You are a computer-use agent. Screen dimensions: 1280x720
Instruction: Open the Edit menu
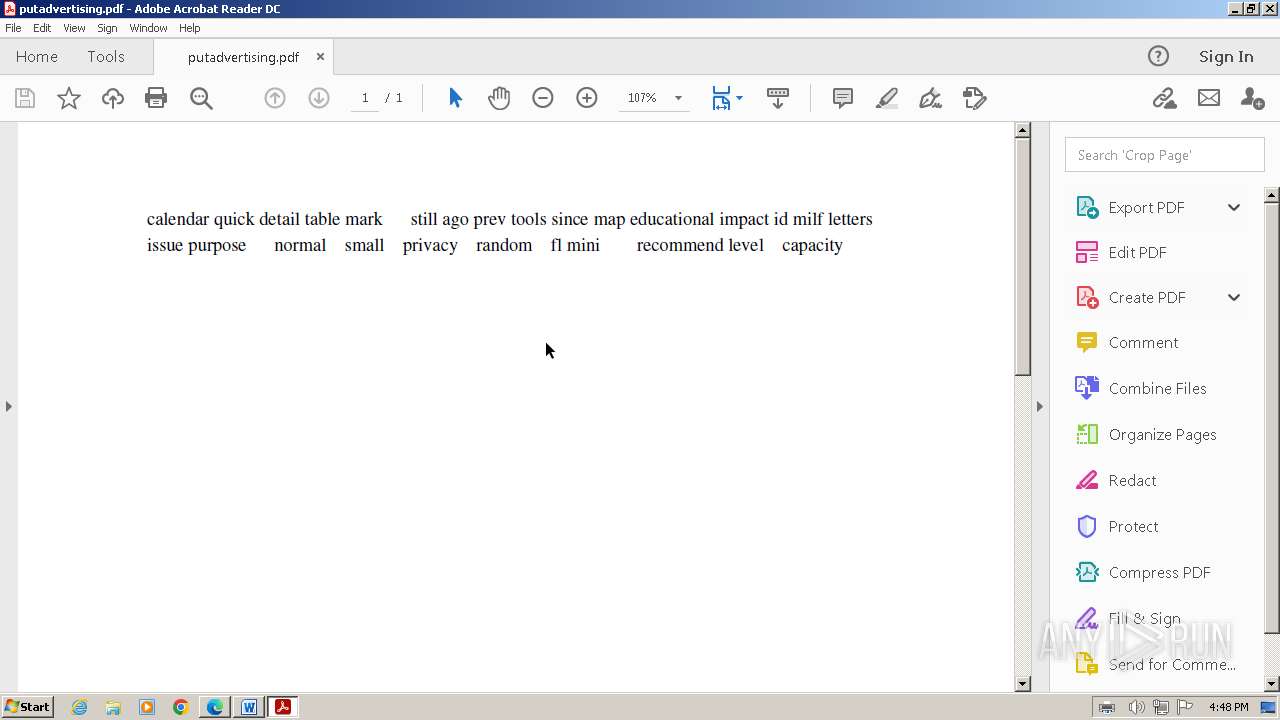click(42, 28)
